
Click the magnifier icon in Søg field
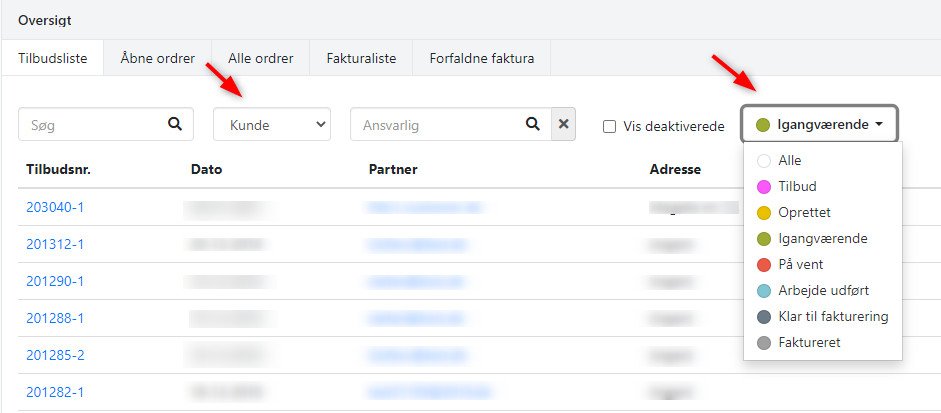coord(175,125)
